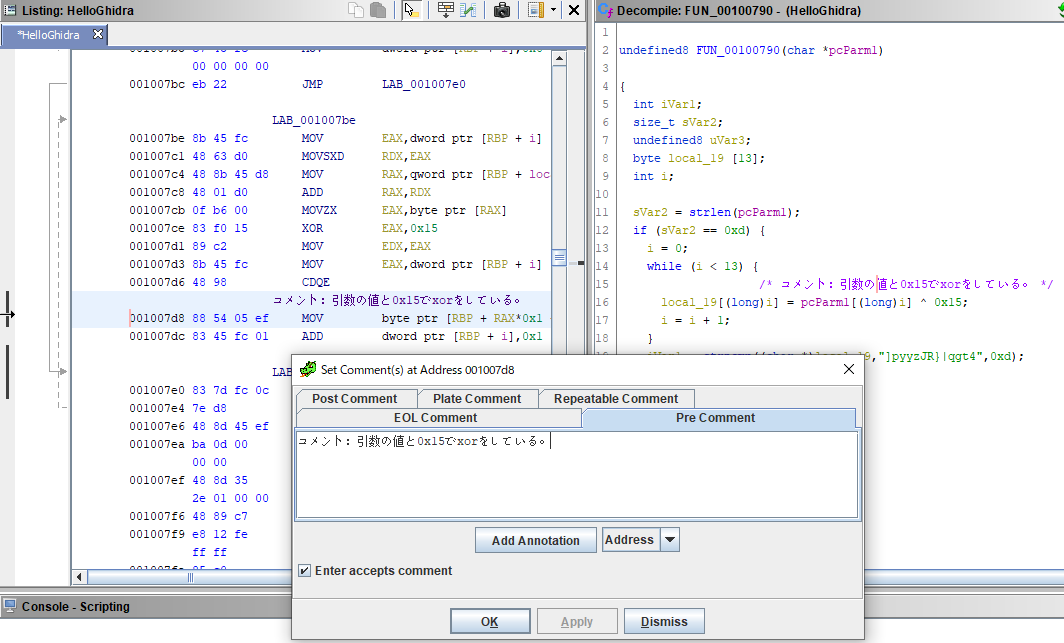The height and width of the screenshot is (643, 1064).
Task: Close the HelloGhidra listing tab
Action: tap(98, 34)
